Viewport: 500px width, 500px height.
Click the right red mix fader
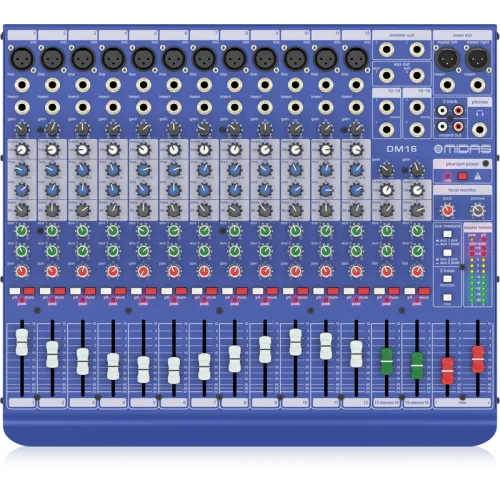coord(478,359)
